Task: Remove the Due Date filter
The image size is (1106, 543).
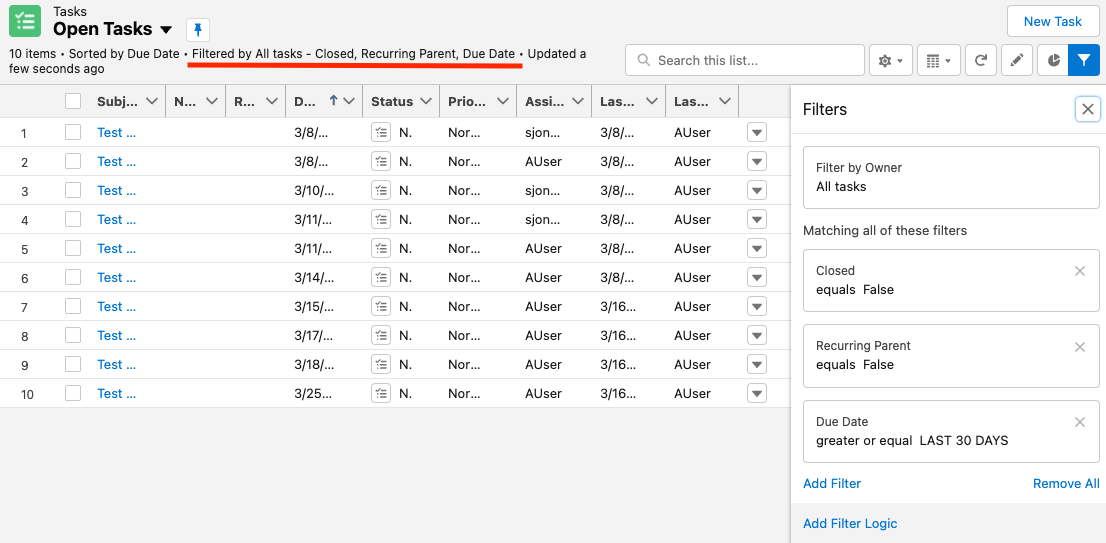Action: tap(1079, 422)
